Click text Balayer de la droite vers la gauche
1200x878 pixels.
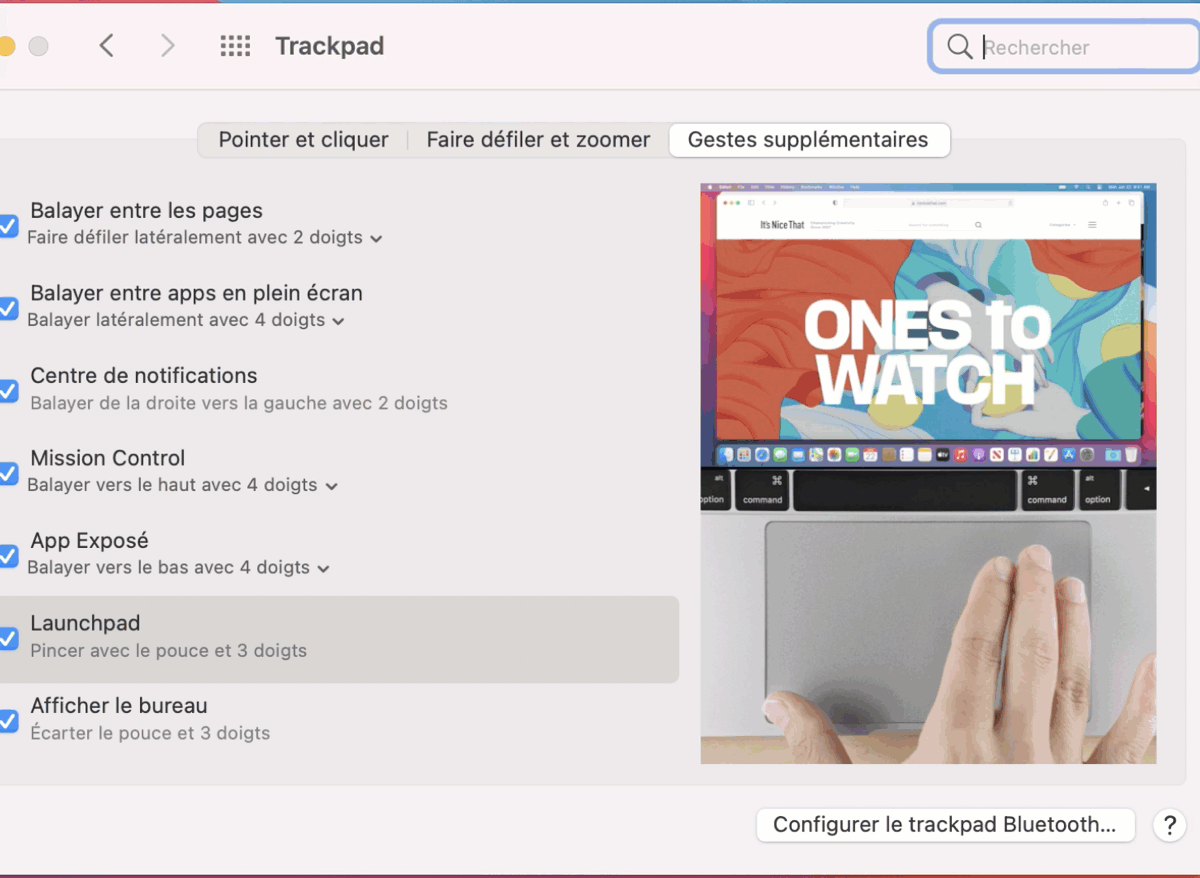click(179, 403)
